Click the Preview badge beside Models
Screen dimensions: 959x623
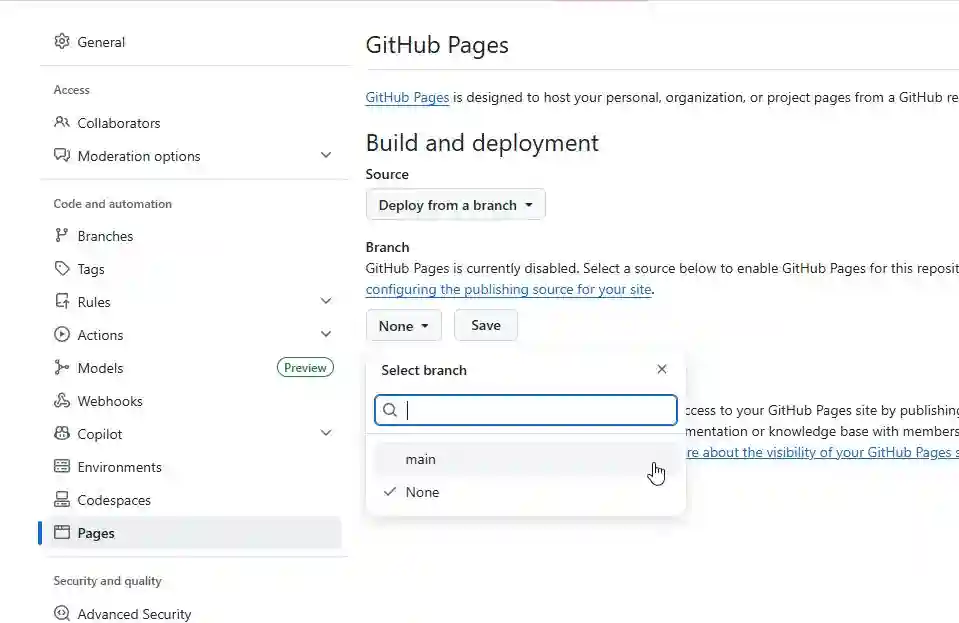click(x=305, y=367)
